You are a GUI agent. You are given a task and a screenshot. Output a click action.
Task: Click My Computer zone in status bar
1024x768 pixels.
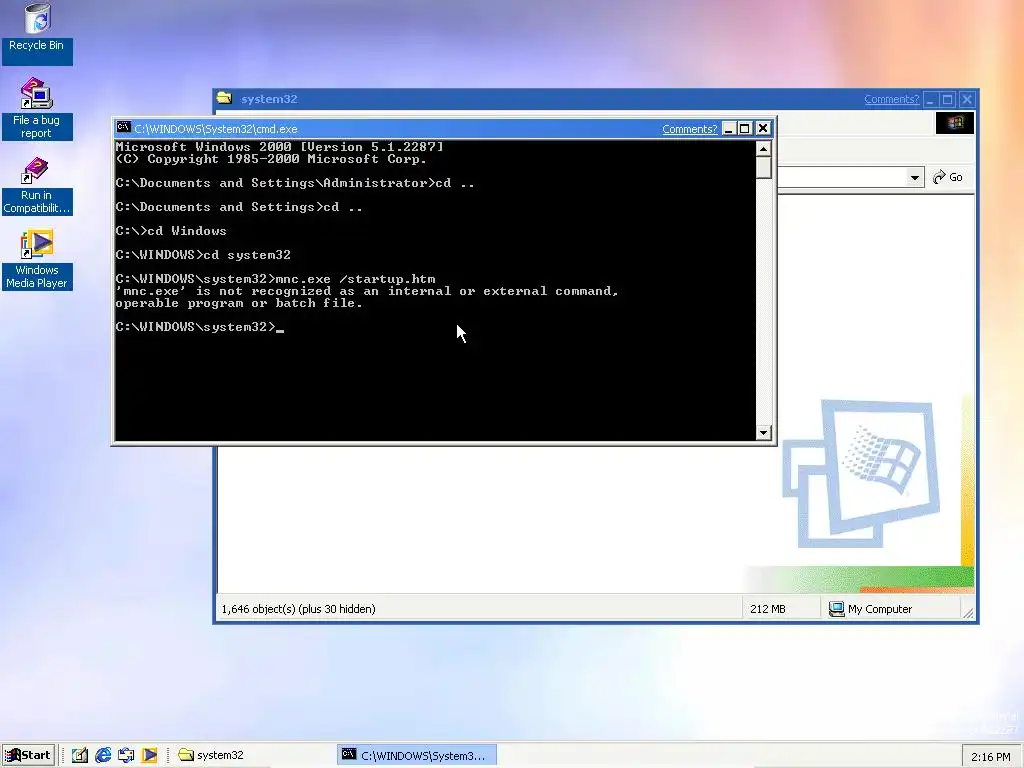pyautogui.click(x=871, y=609)
